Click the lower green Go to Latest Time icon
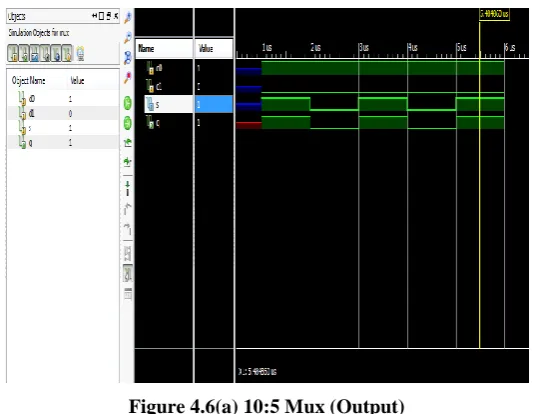This screenshot has width=535, height=414. [x=128, y=123]
